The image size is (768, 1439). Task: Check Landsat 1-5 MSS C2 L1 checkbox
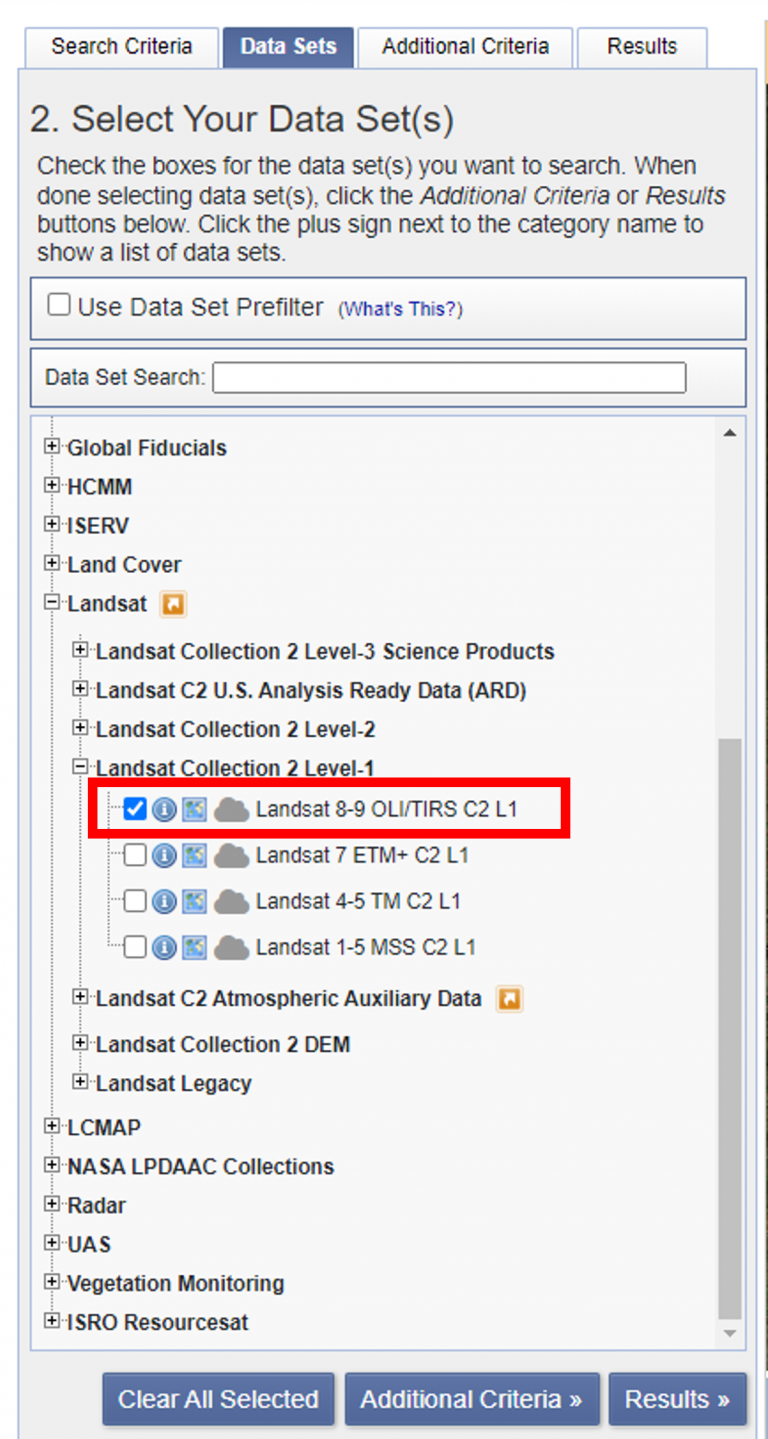[x=135, y=947]
